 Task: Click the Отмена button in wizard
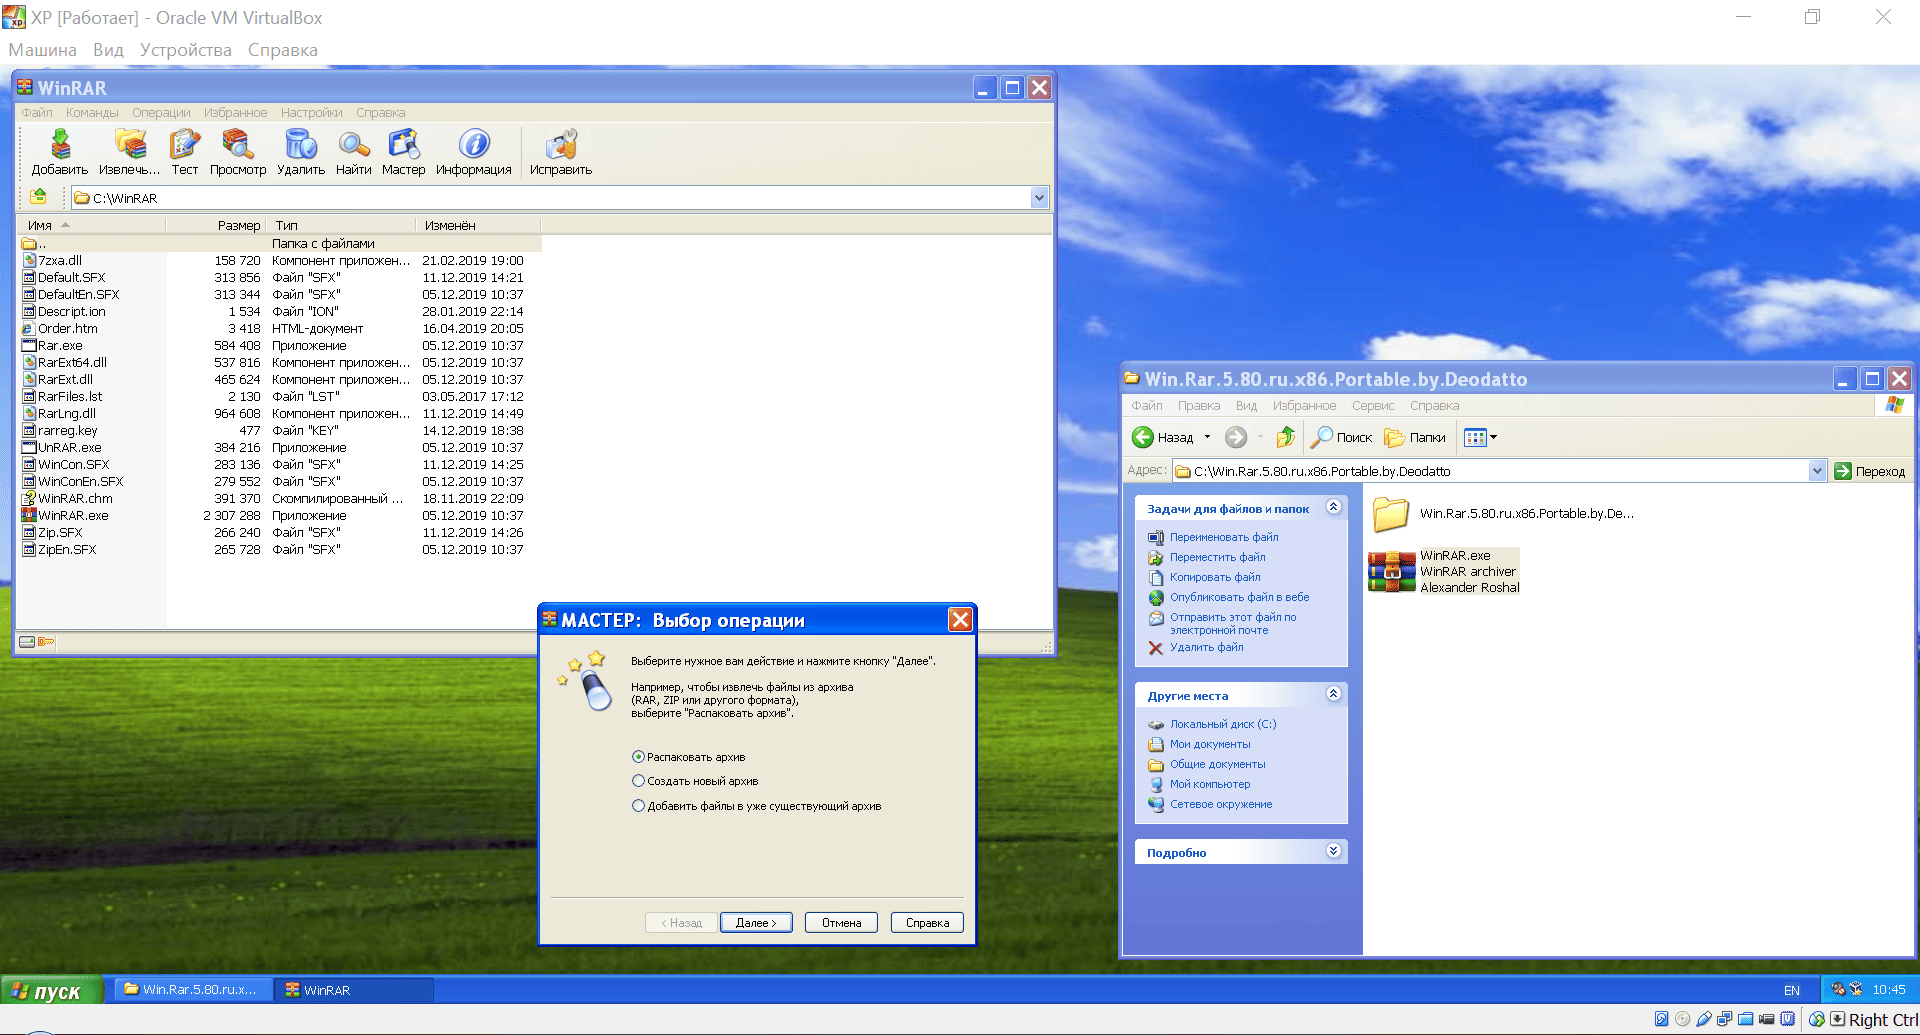(x=842, y=923)
